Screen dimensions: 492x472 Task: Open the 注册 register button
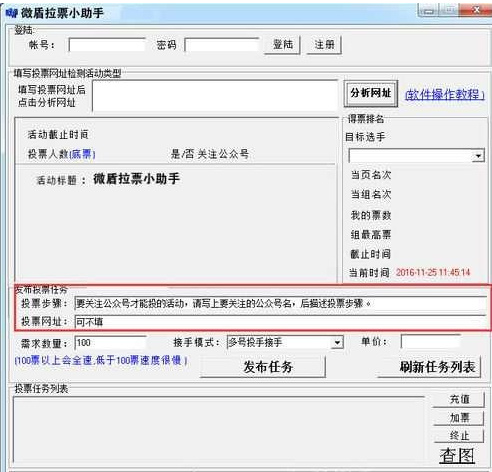click(324, 44)
